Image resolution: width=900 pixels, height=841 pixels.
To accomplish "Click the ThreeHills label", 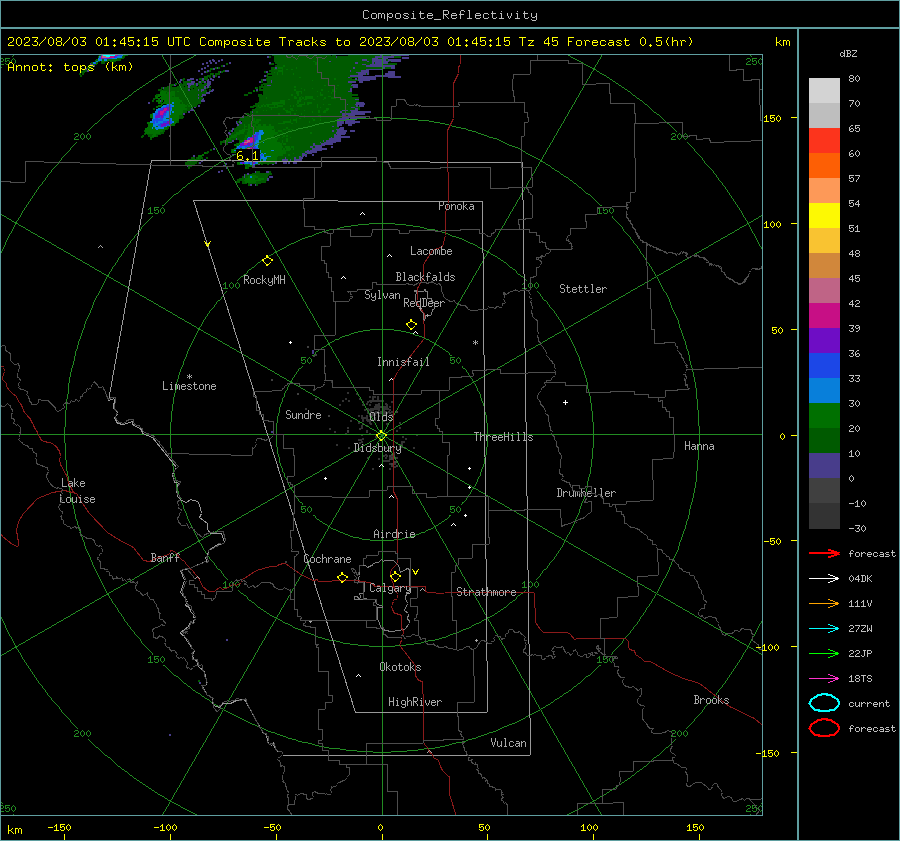I will click(503, 437).
